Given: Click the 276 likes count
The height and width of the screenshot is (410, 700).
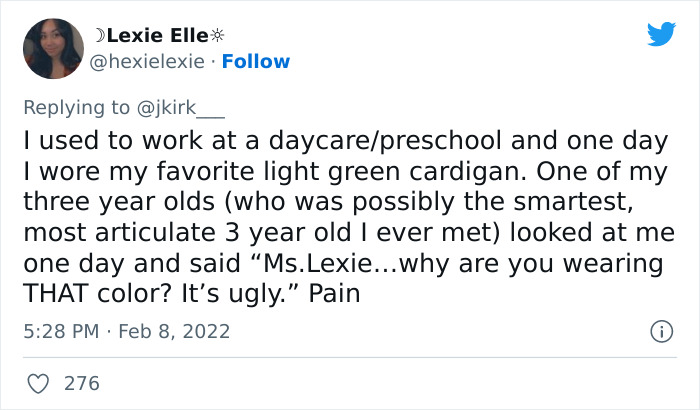Looking at the screenshot, I should [x=80, y=382].
